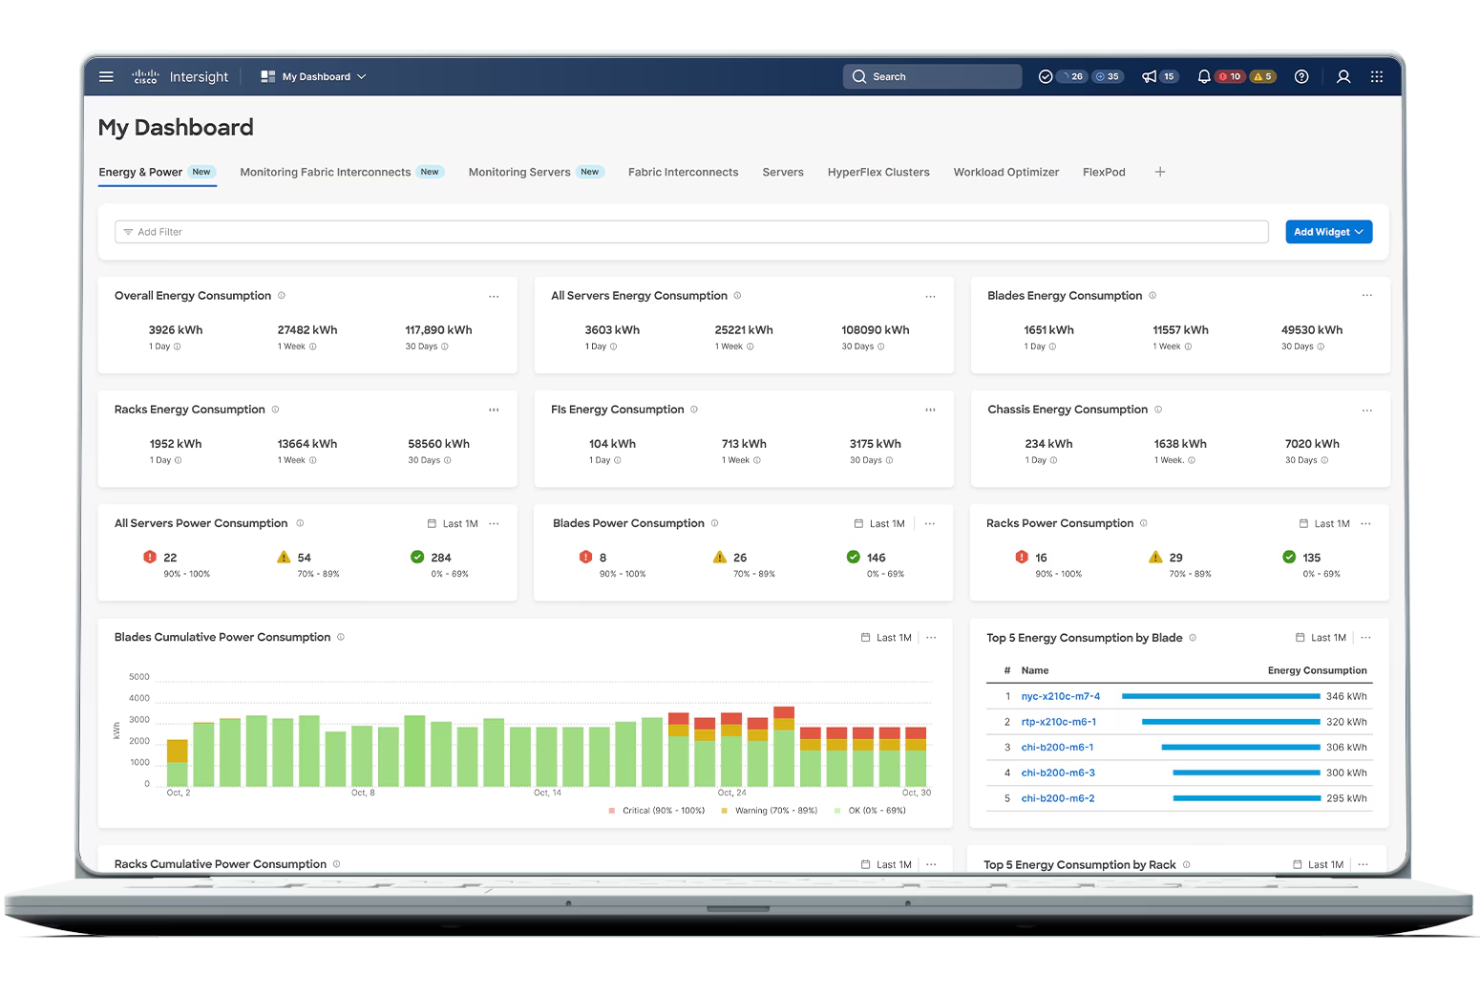Show info for FIs Energy Consumption
1480x987 pixels.
pyautogui.click(x=694, y=409)
